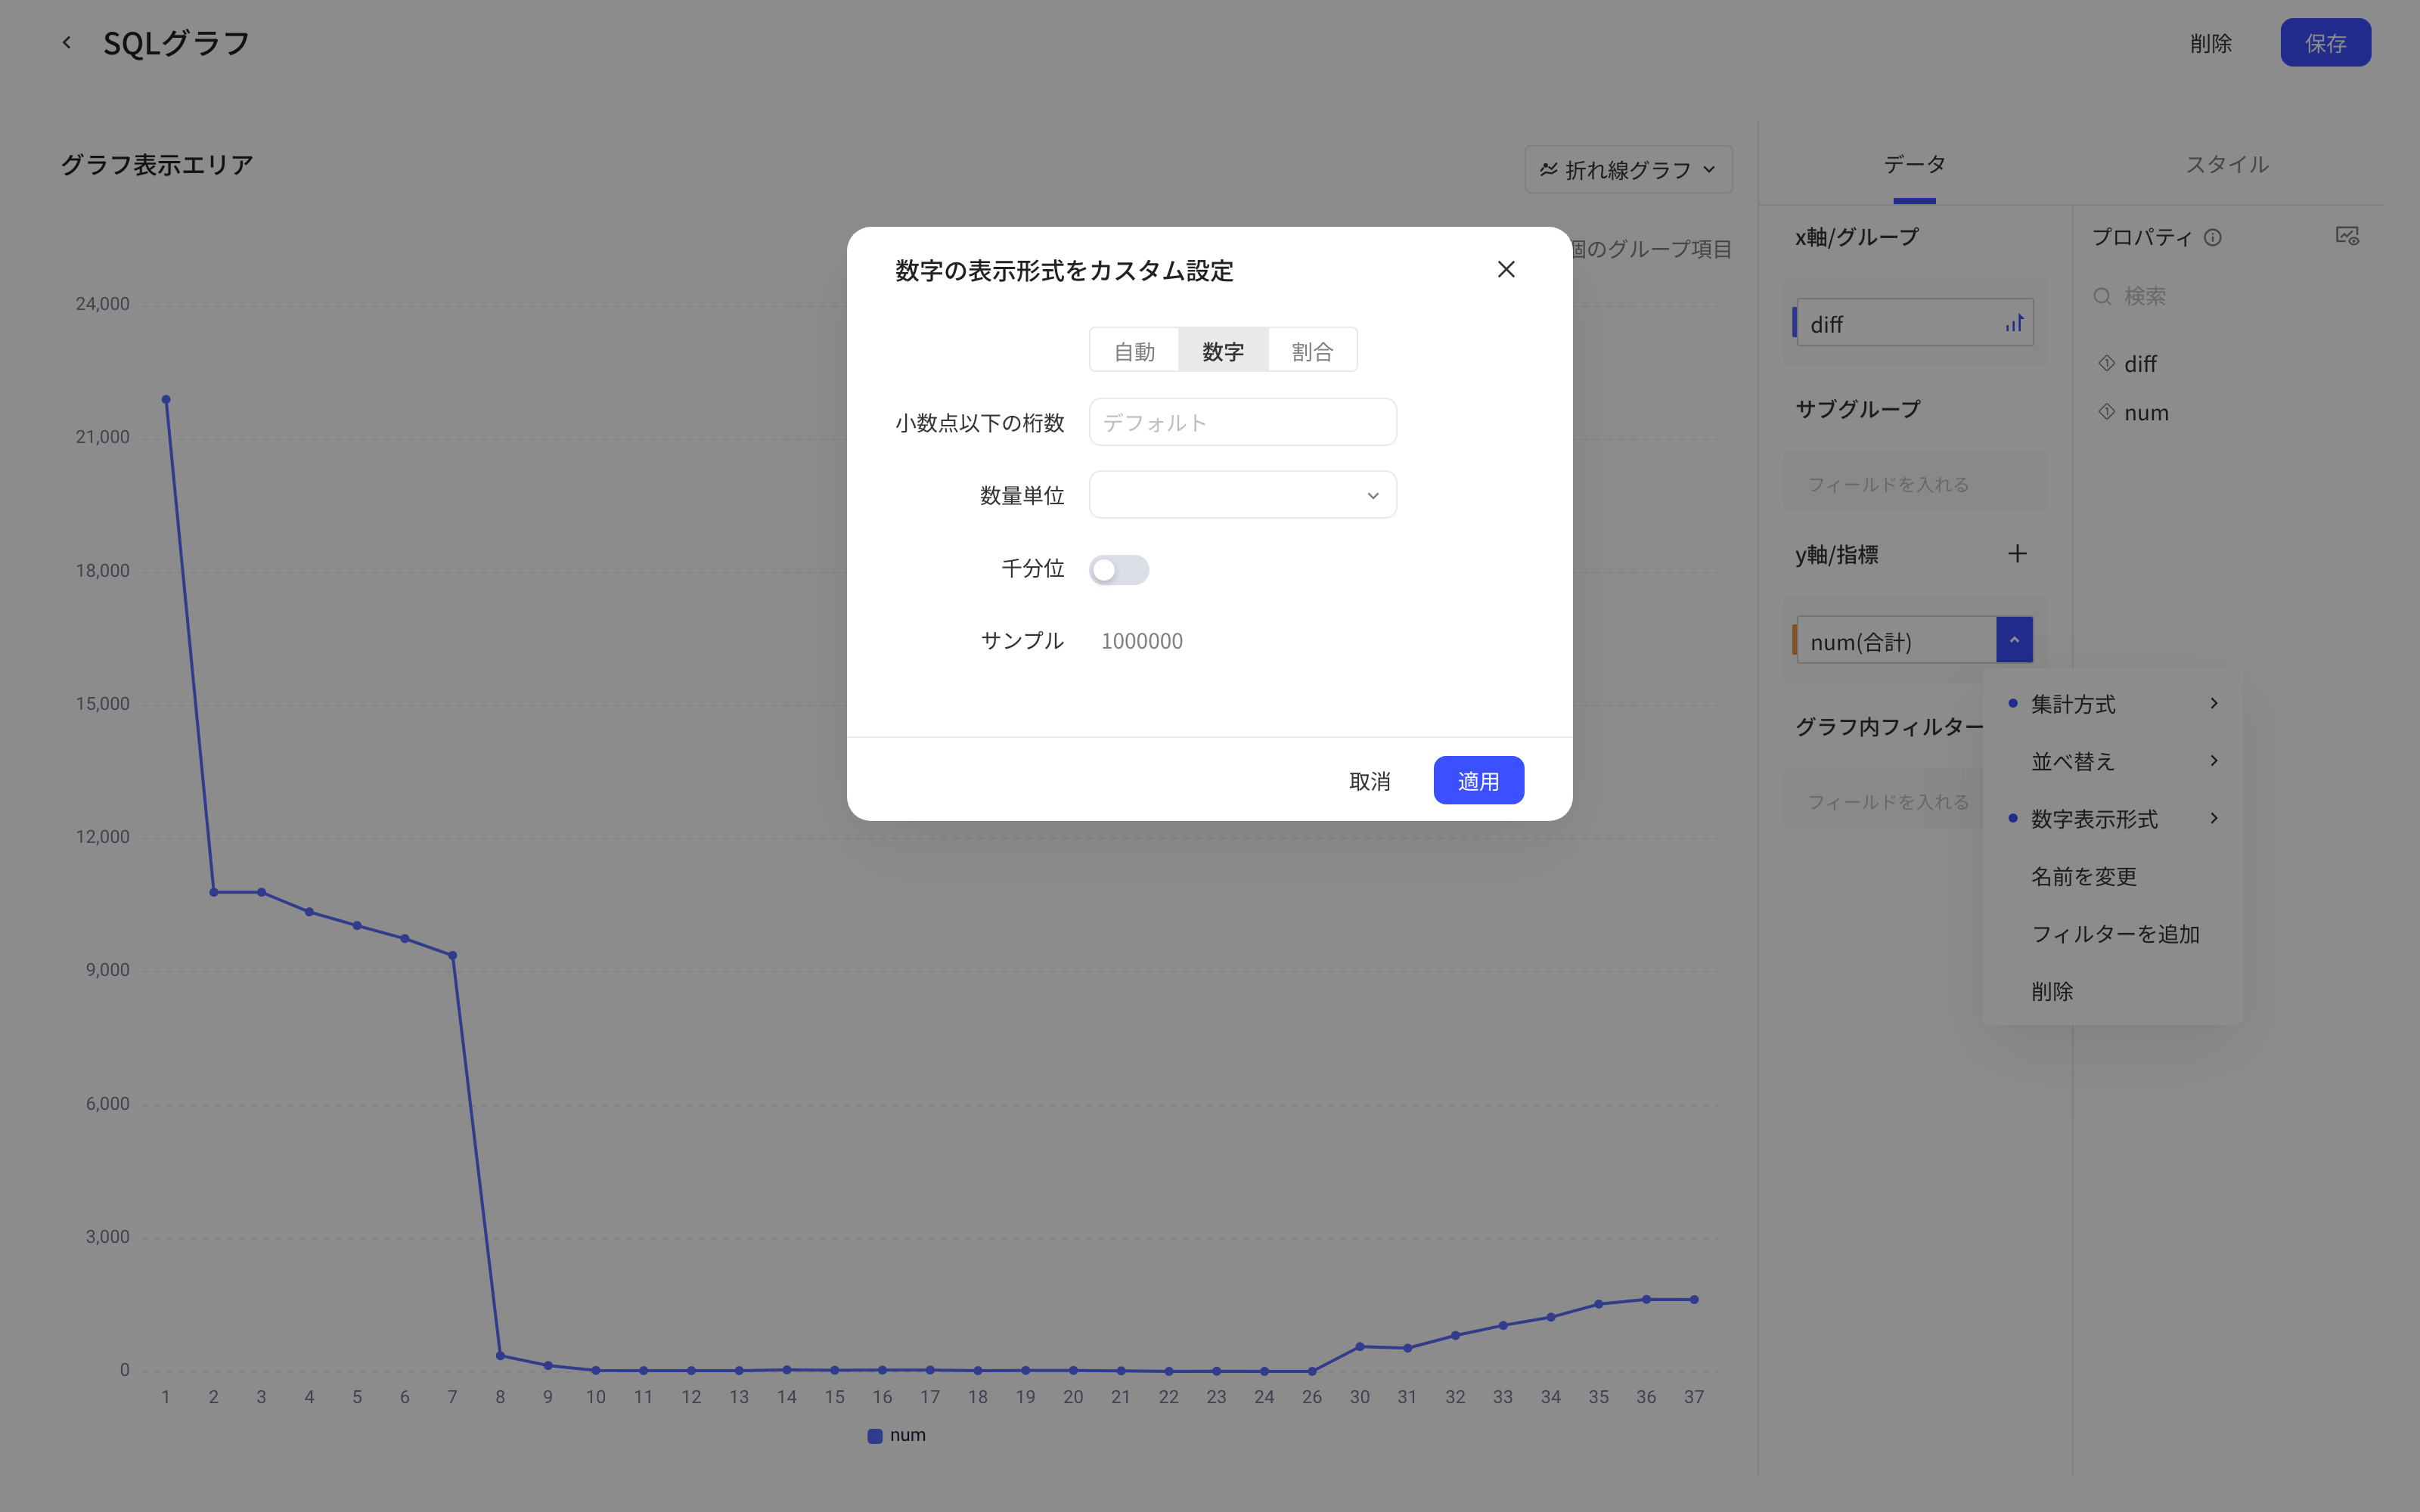Select the 自動 format option

click(x=1134, y=350)
